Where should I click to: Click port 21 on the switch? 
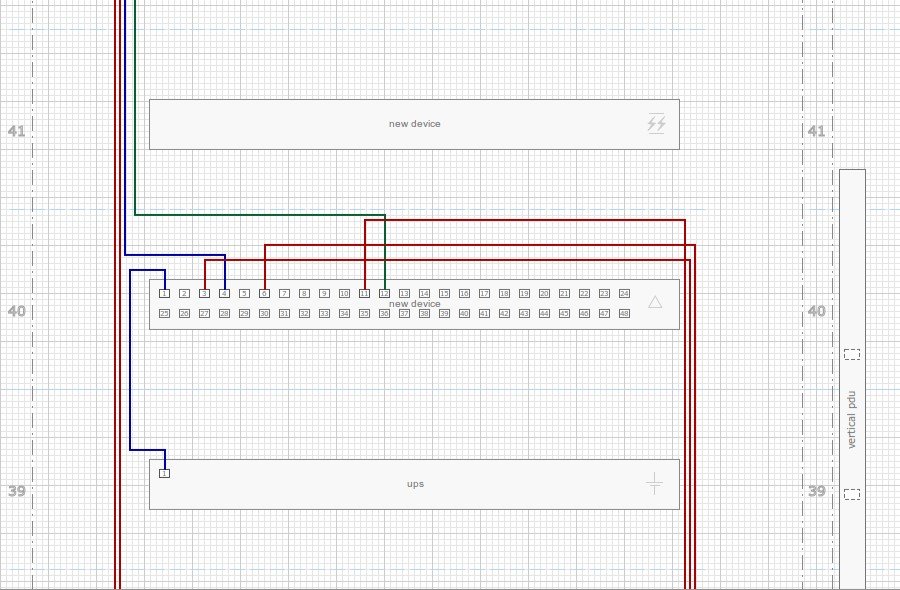pyautogui.click(x=564, y=293)
